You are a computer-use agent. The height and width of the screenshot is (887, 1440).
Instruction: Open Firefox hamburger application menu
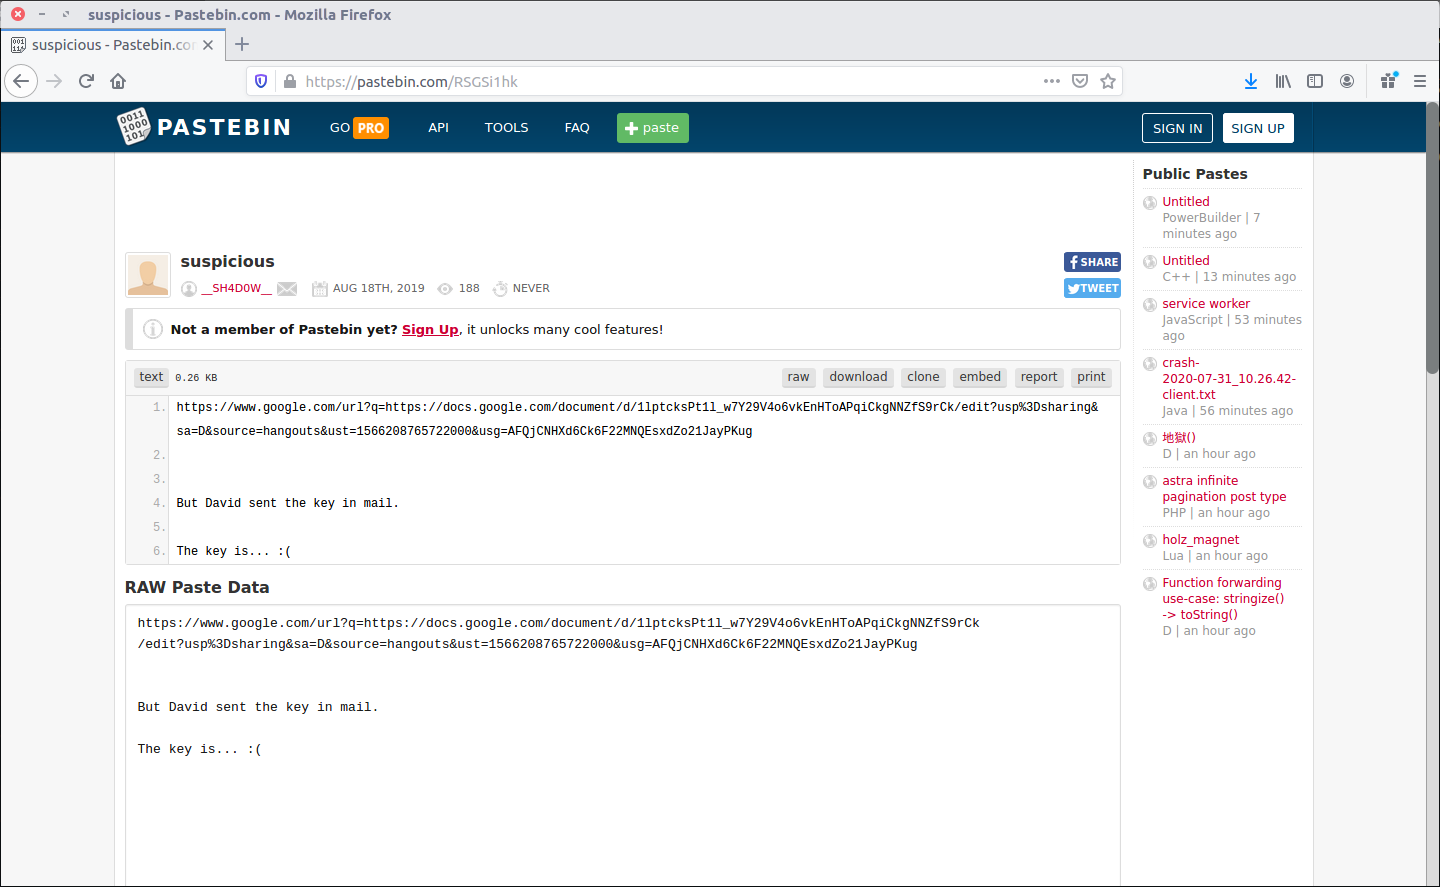coord(1420,81)
